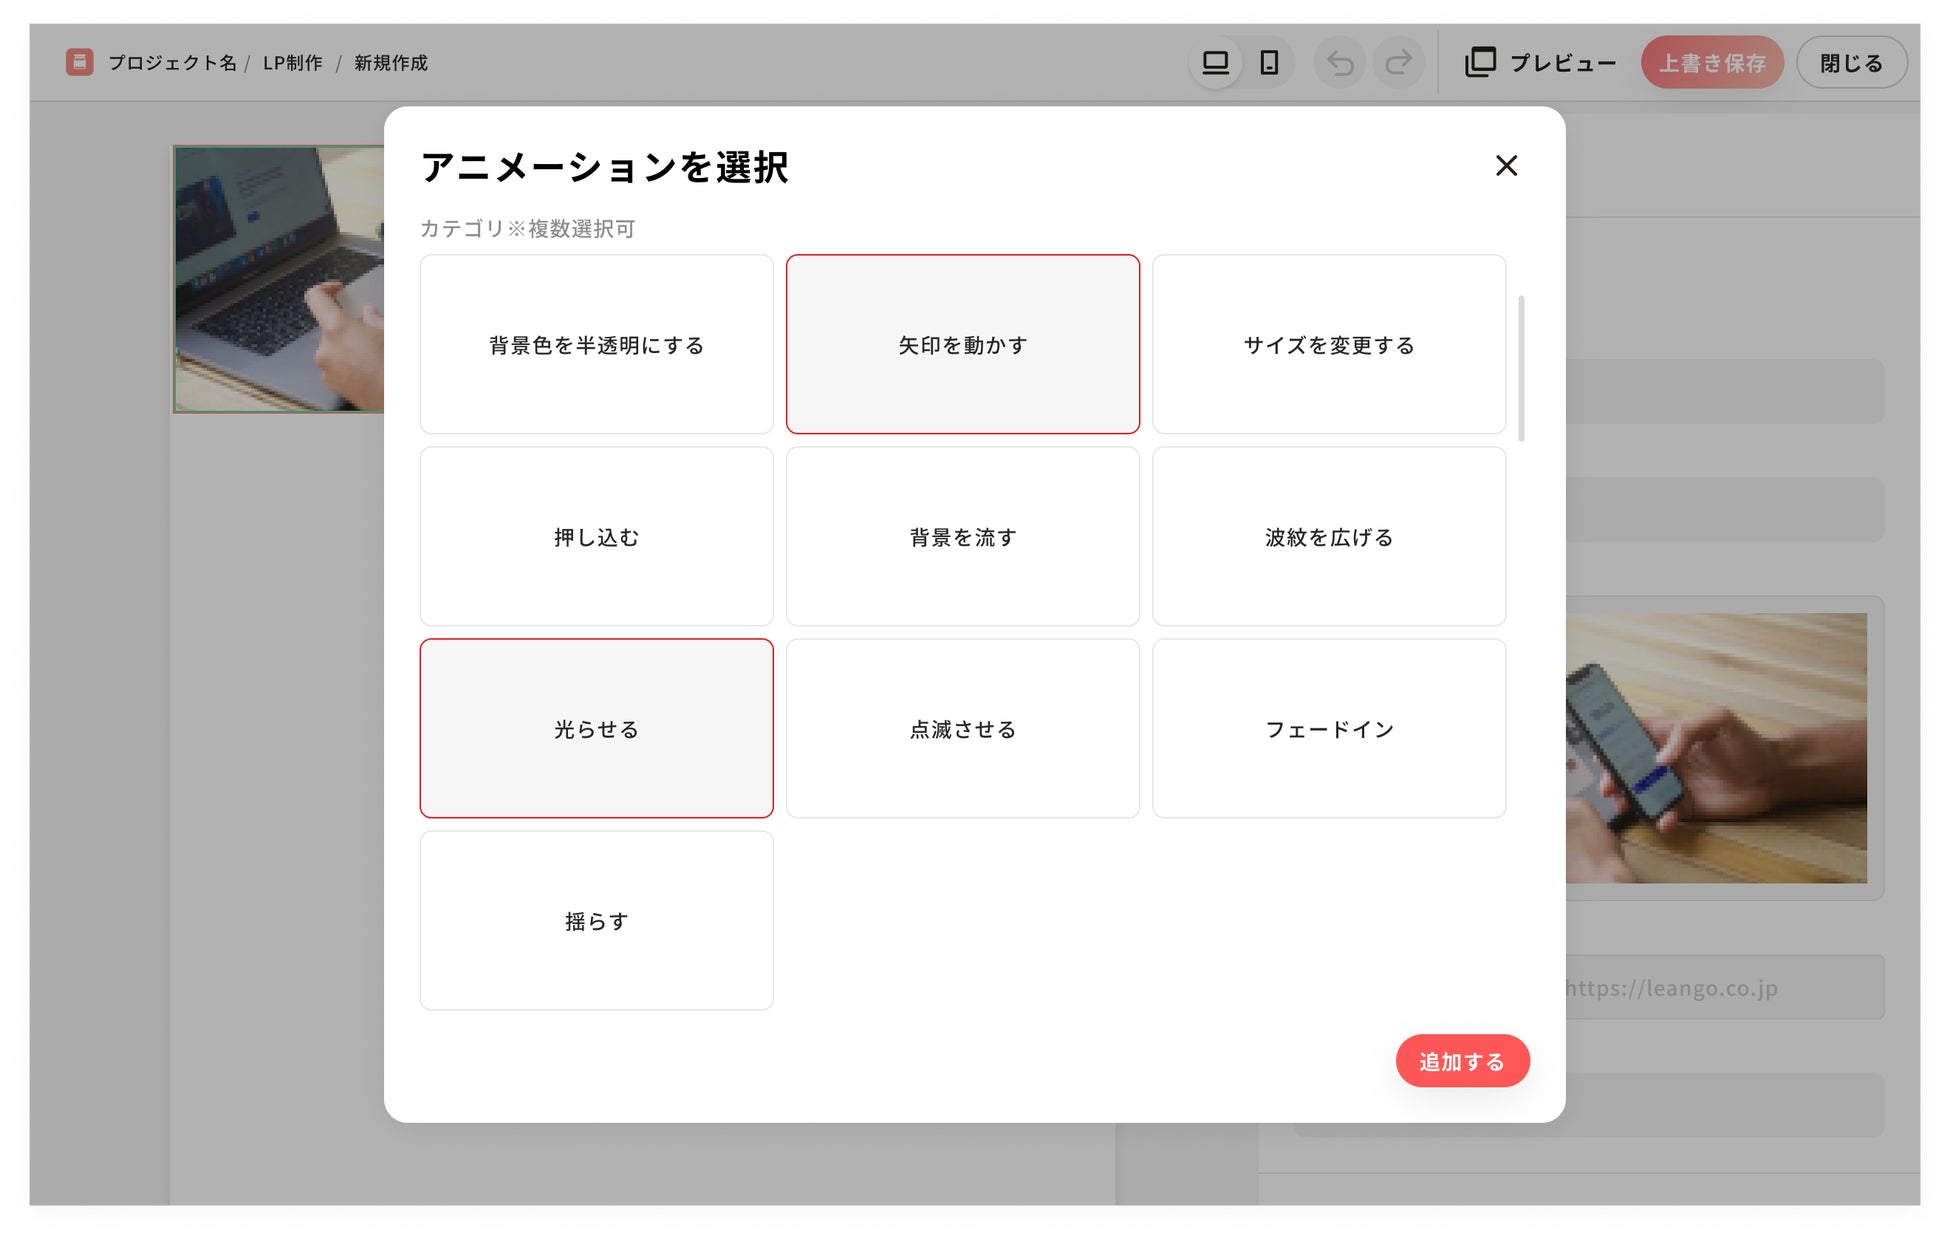Select フェードイン animation card
Viewport: 1950px width, 1241px height.
point(1328,728)
